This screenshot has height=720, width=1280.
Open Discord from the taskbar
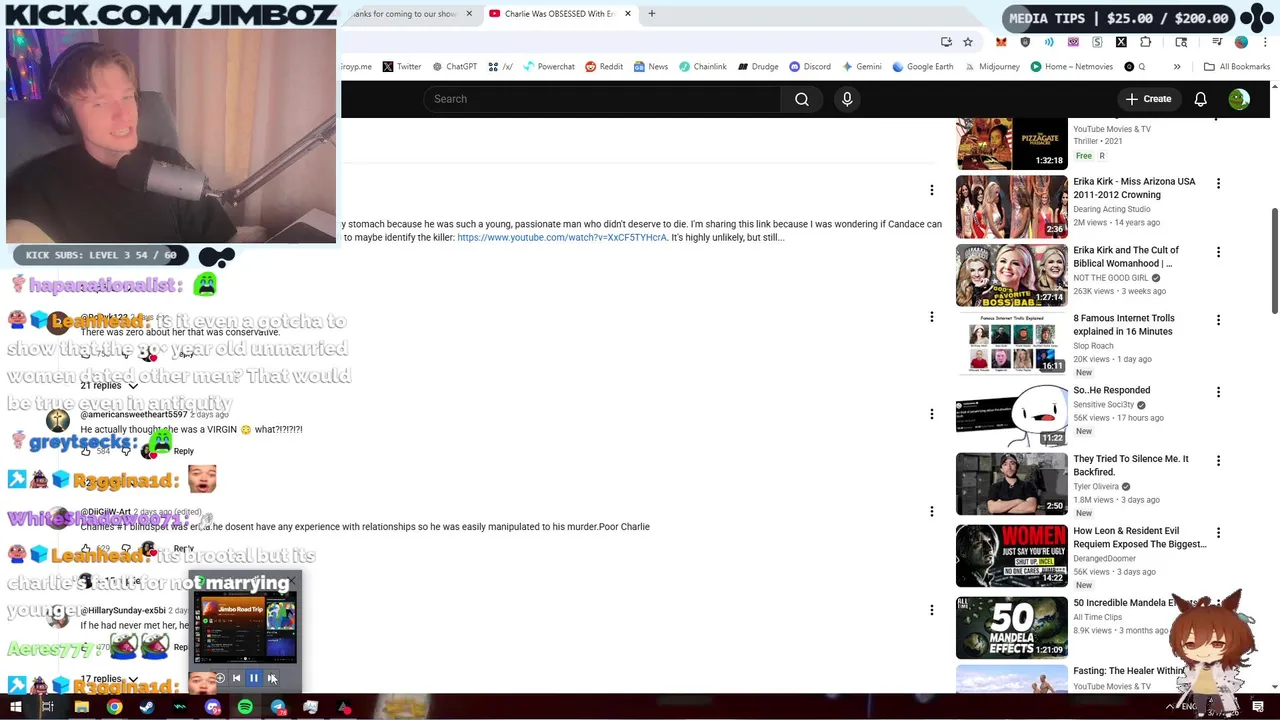click(x=213, y=708)
